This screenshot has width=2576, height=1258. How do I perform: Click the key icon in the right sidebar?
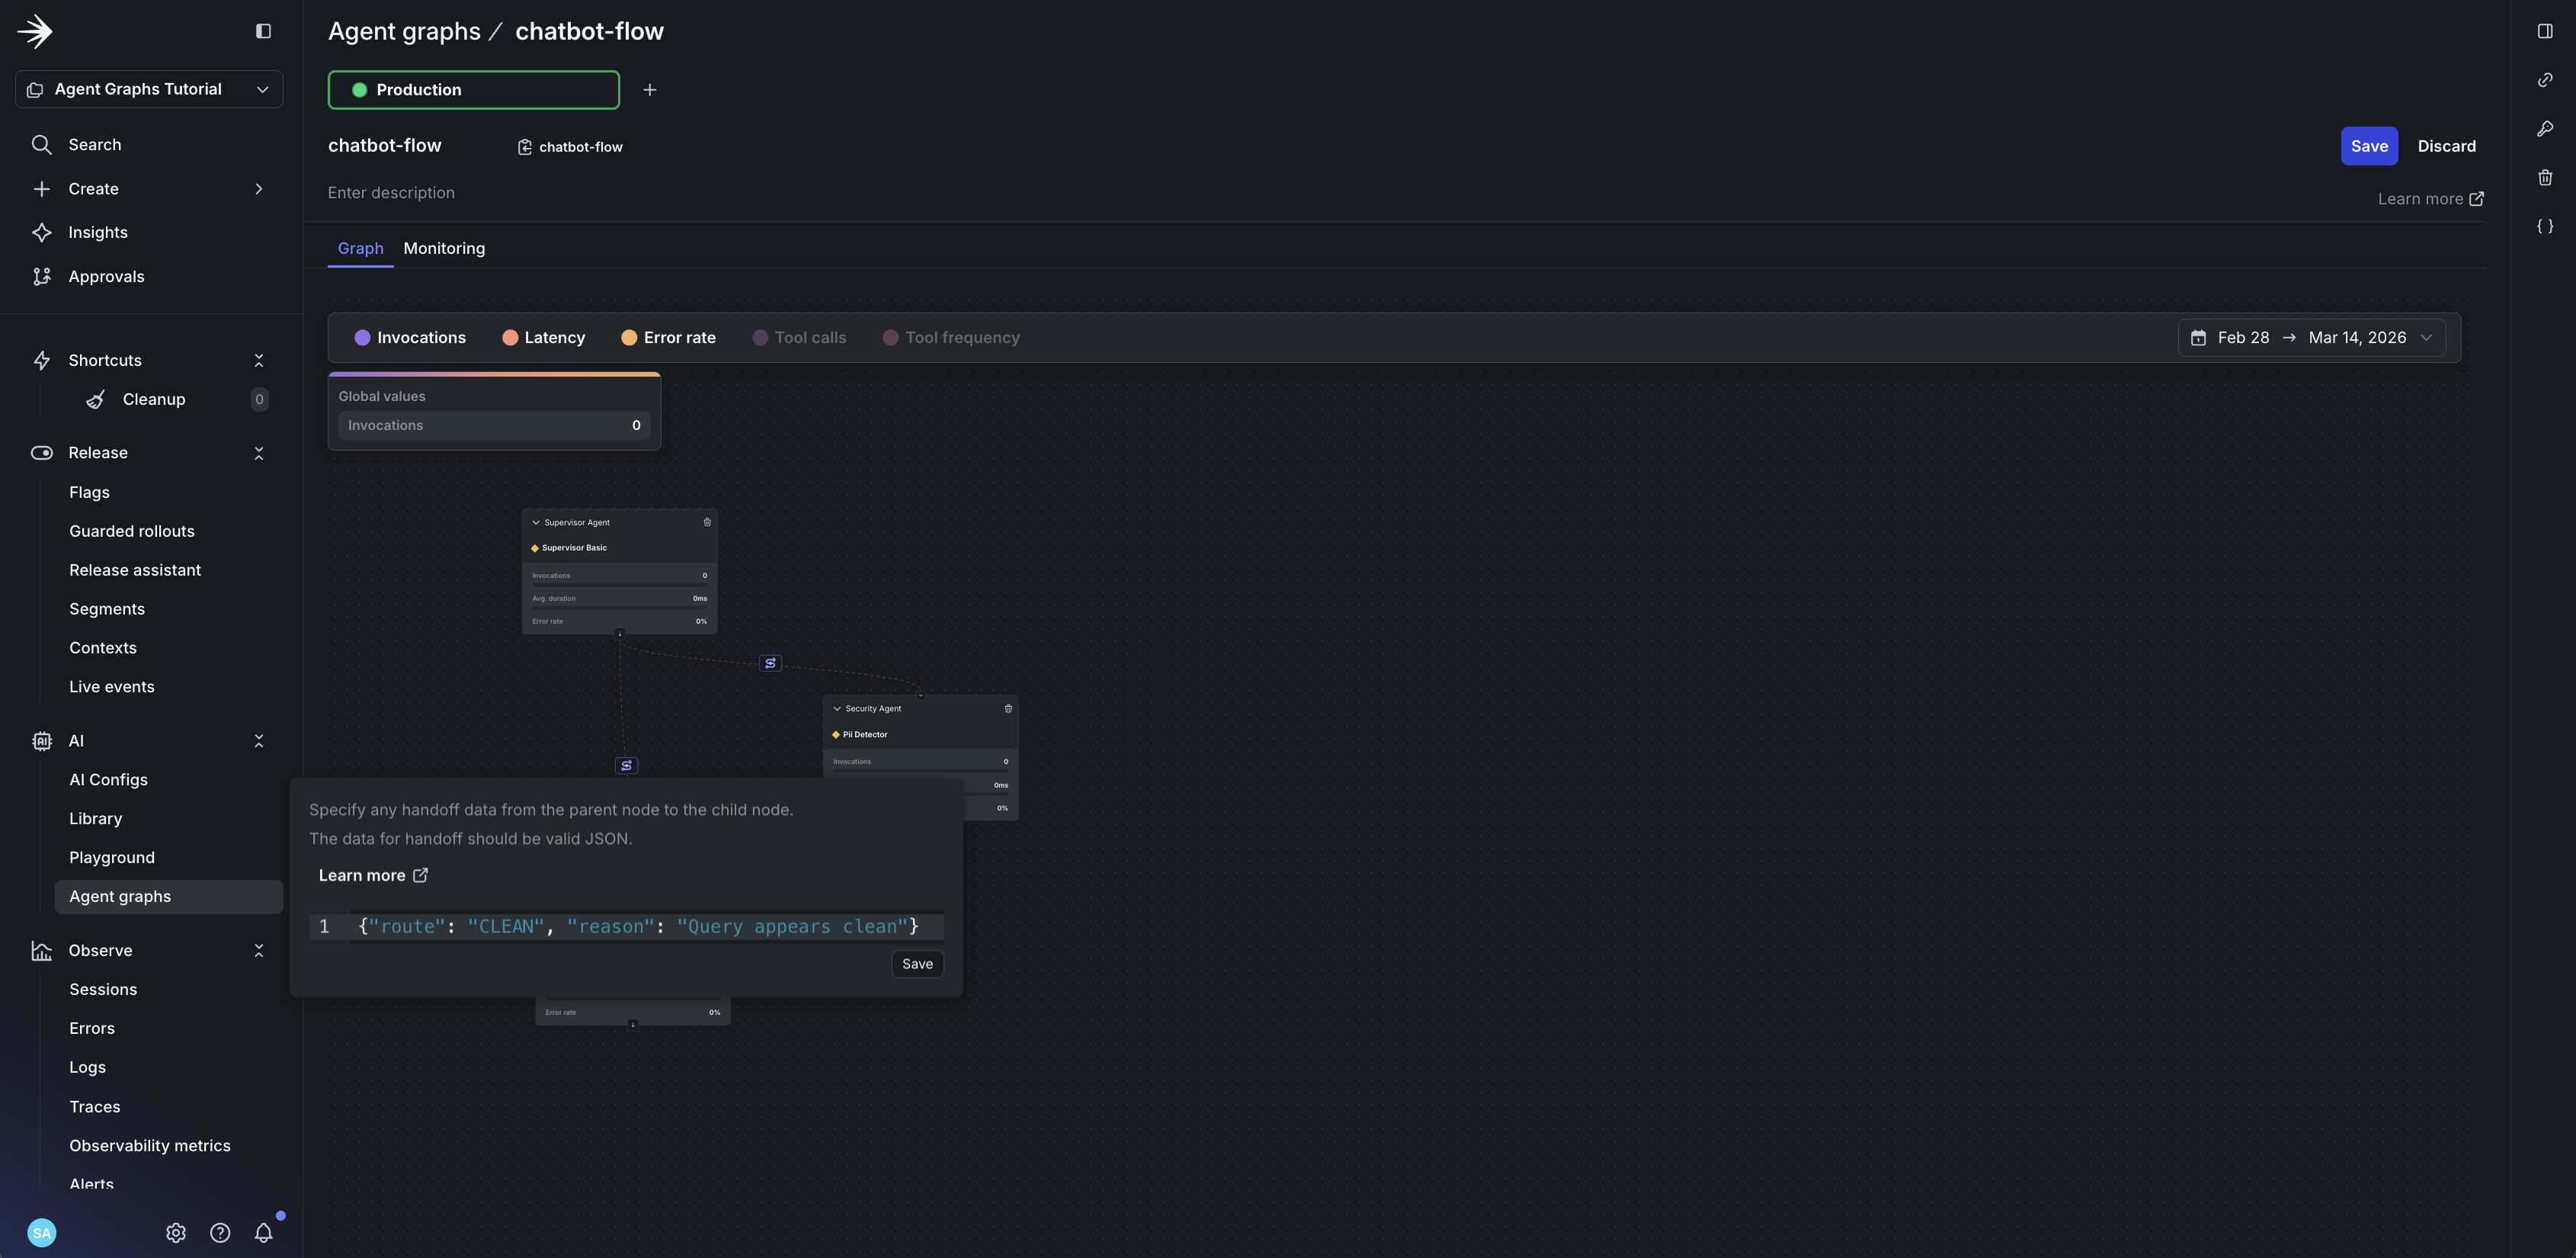click(x=2545, y=129)
